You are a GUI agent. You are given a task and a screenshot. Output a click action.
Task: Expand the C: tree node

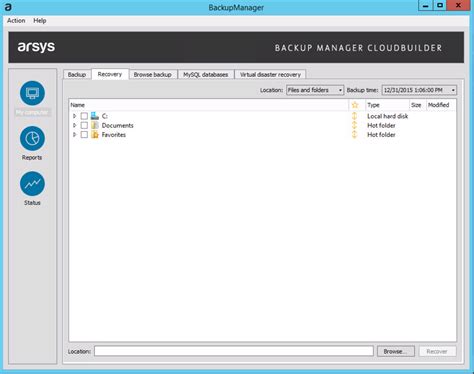pos(75,116)
